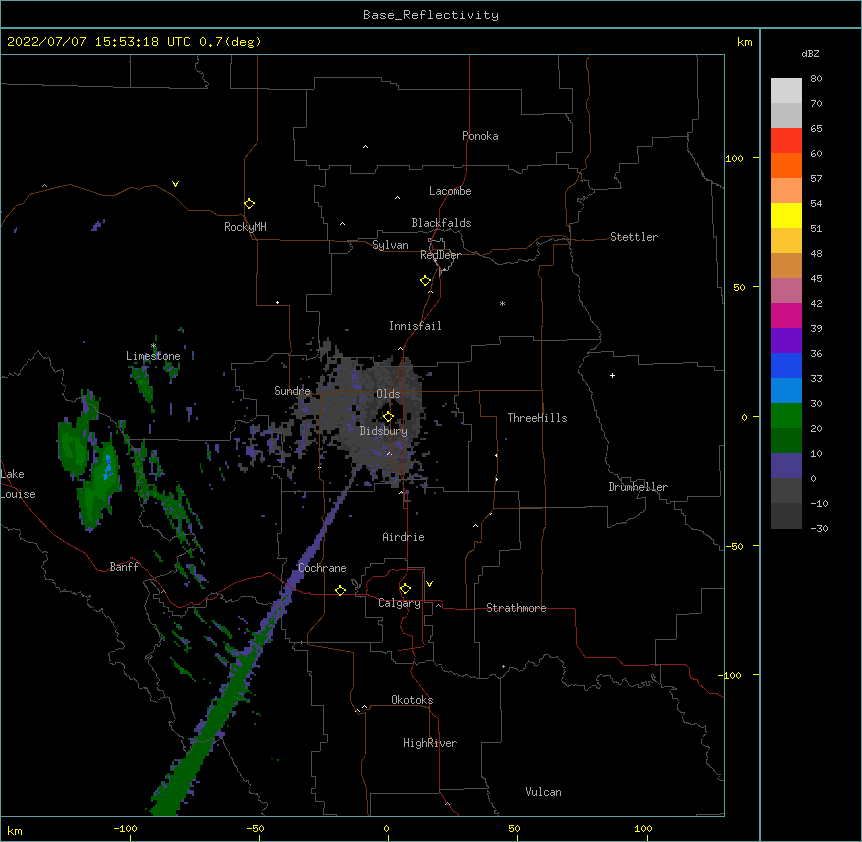Click the asterisk marker just above Limestone

point(153,346)
